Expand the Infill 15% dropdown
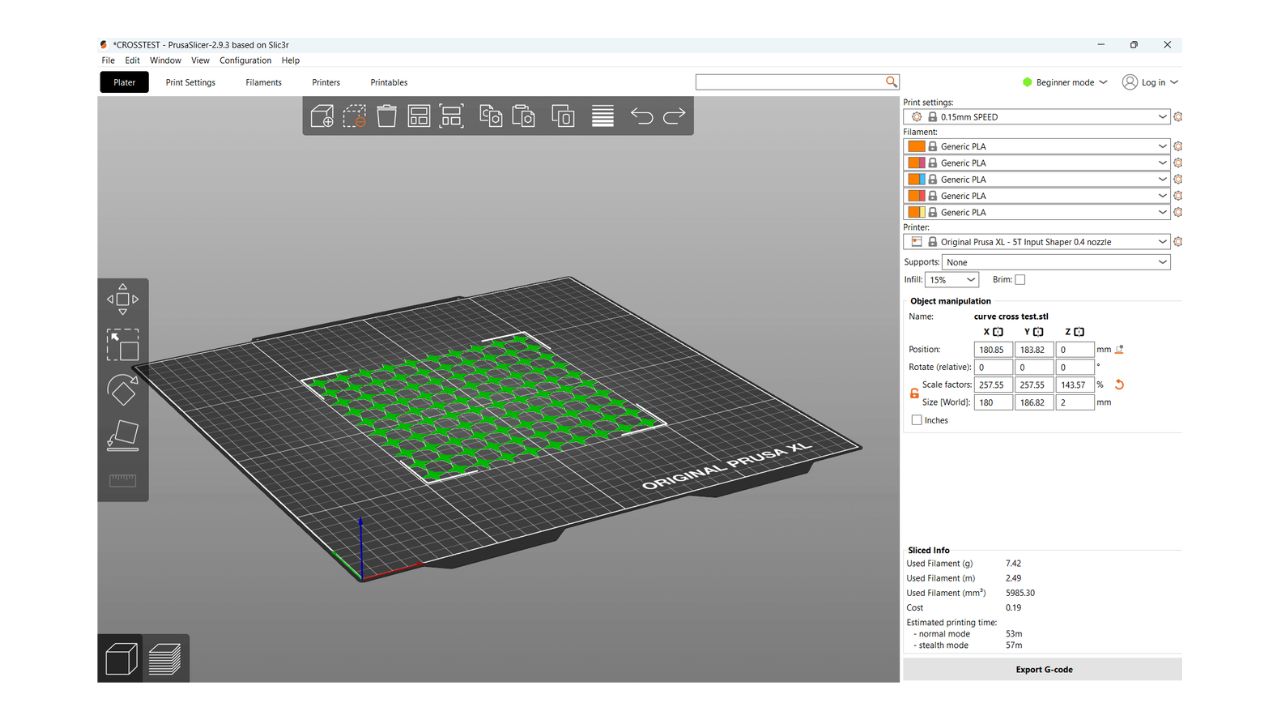The height and width of the screenshot is (720, 1280). coord(951,280)
